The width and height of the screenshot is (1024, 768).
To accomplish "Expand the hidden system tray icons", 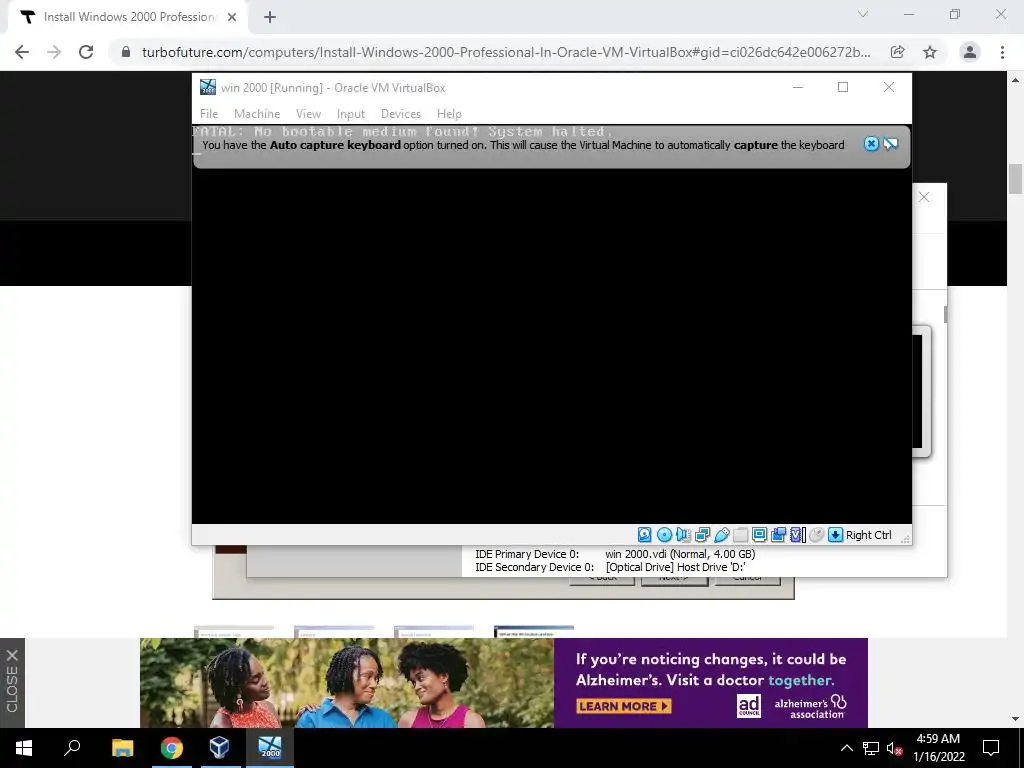I will click(x=846, y=748).
